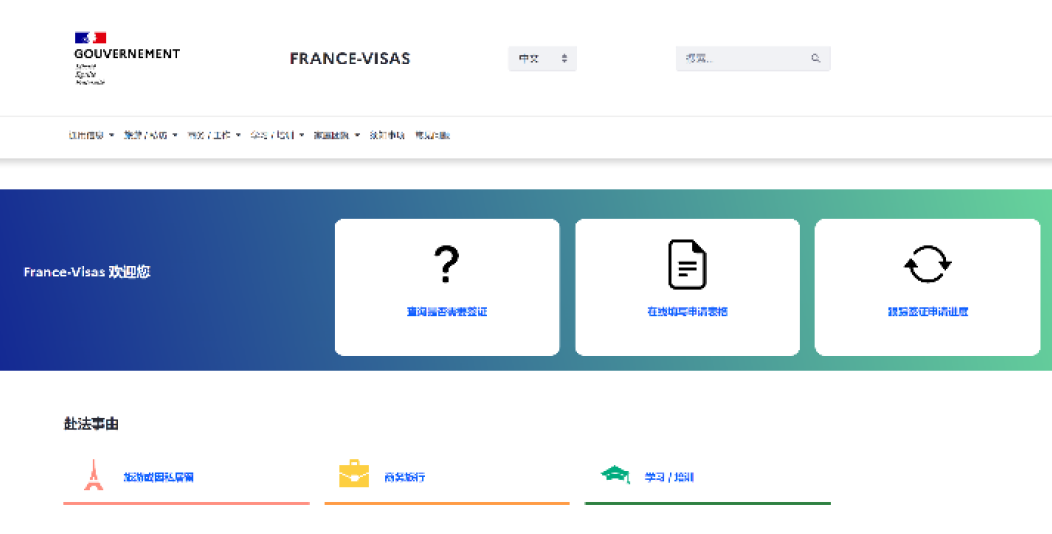This screenshot has width=1052, height=534.
Task: Open the 跟踪签证申请进度 link
Action: pos(928,311)
